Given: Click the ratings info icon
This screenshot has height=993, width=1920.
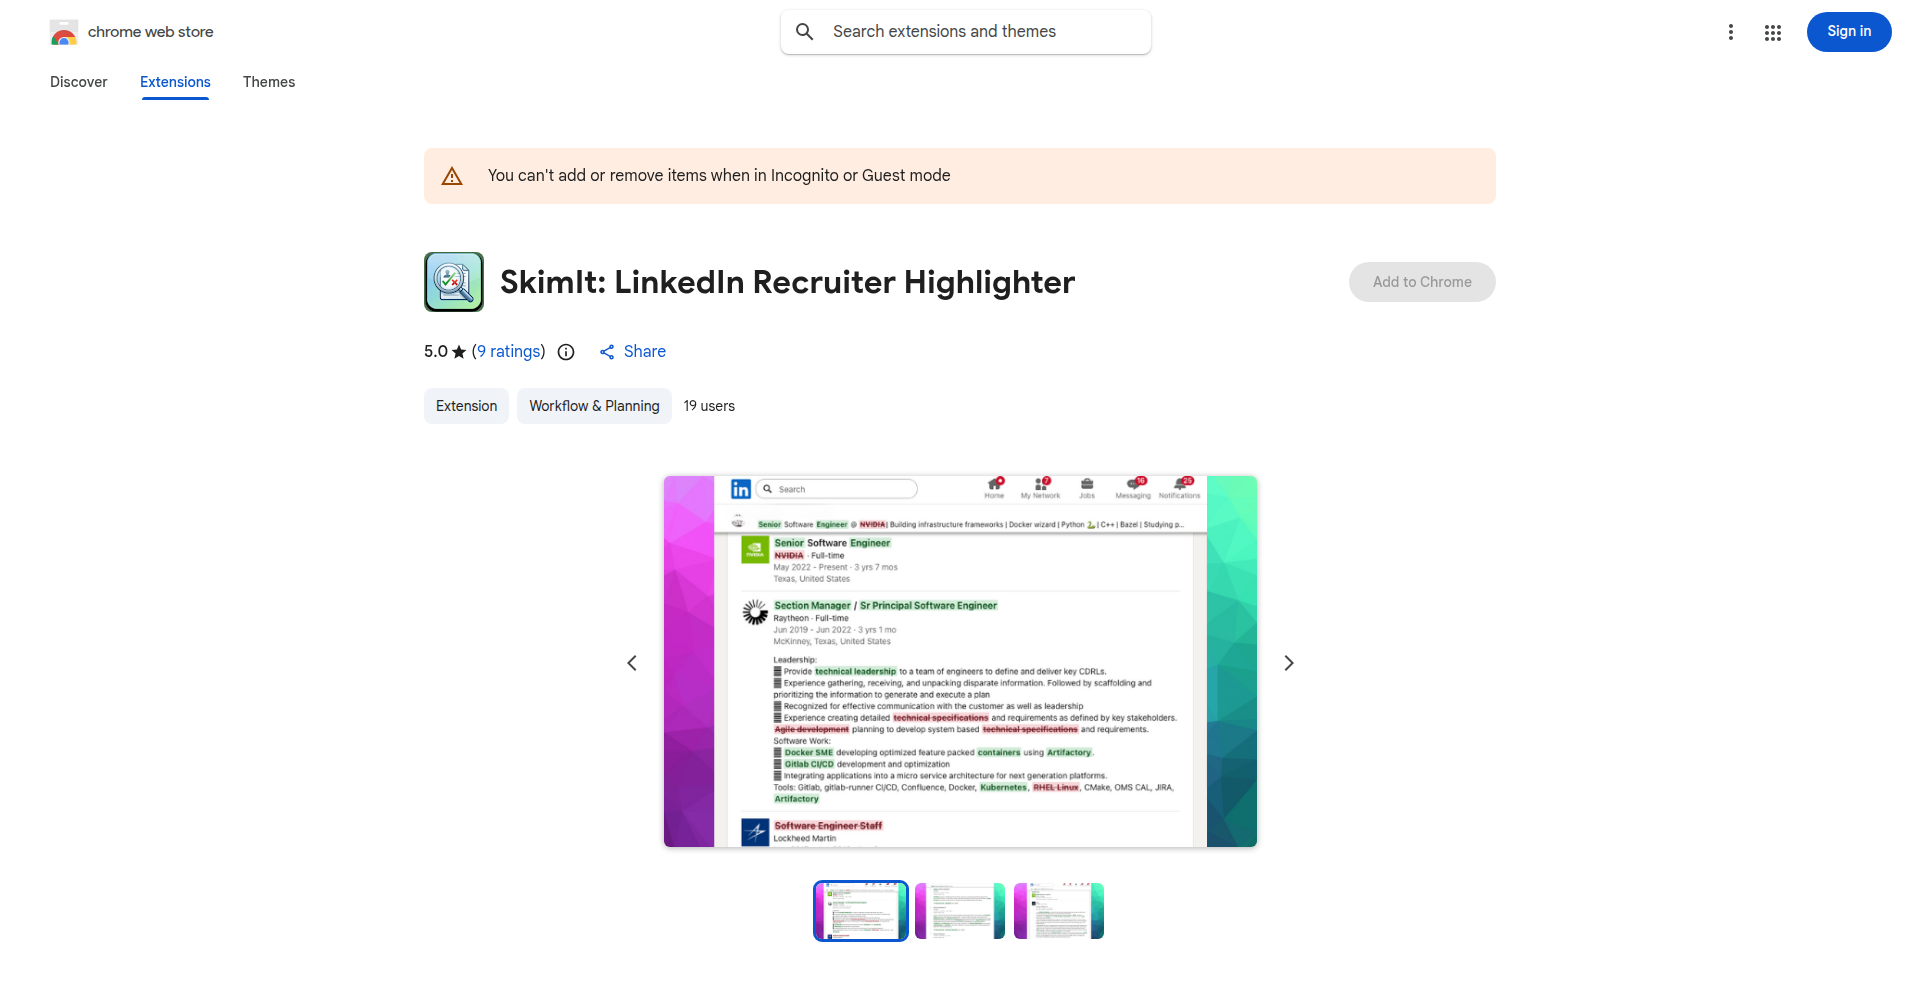Looking at the screenshot, I should point(566,352).
